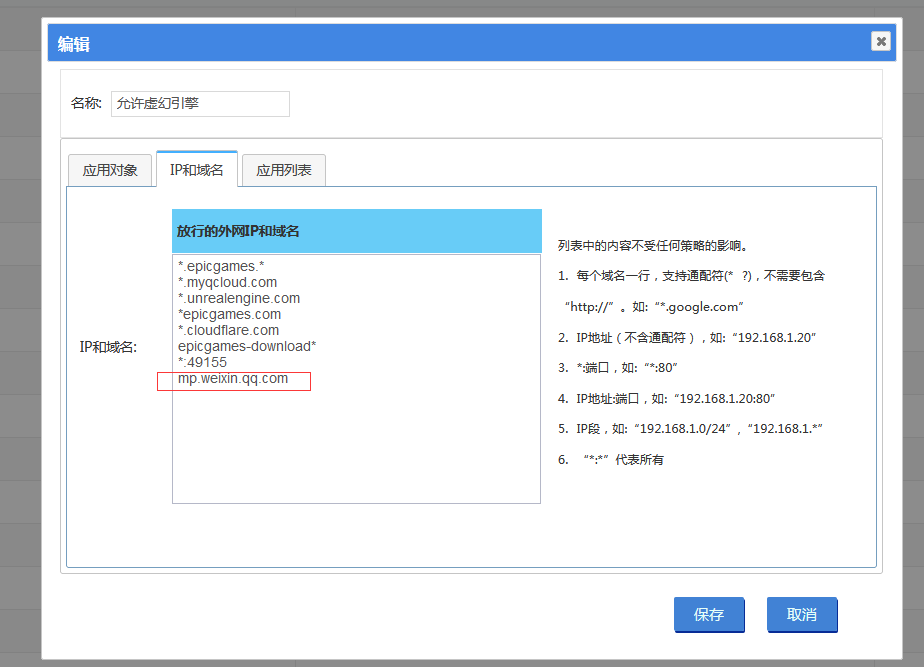The image size is (924, 667).
Task: Switch to the 应用对象 tab
Action: click(110, 170)
